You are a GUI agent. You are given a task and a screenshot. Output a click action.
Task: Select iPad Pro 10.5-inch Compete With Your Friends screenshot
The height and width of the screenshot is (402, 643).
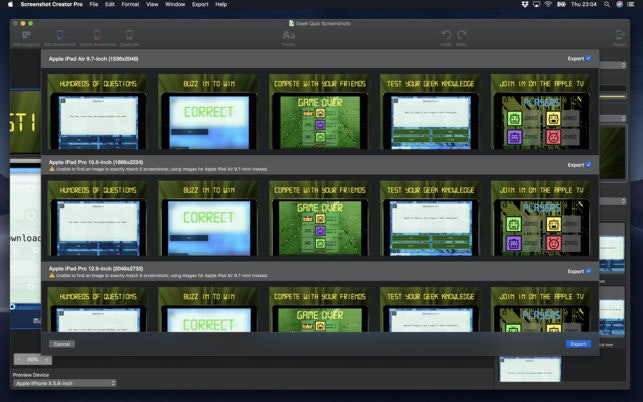tap(319, 218)
